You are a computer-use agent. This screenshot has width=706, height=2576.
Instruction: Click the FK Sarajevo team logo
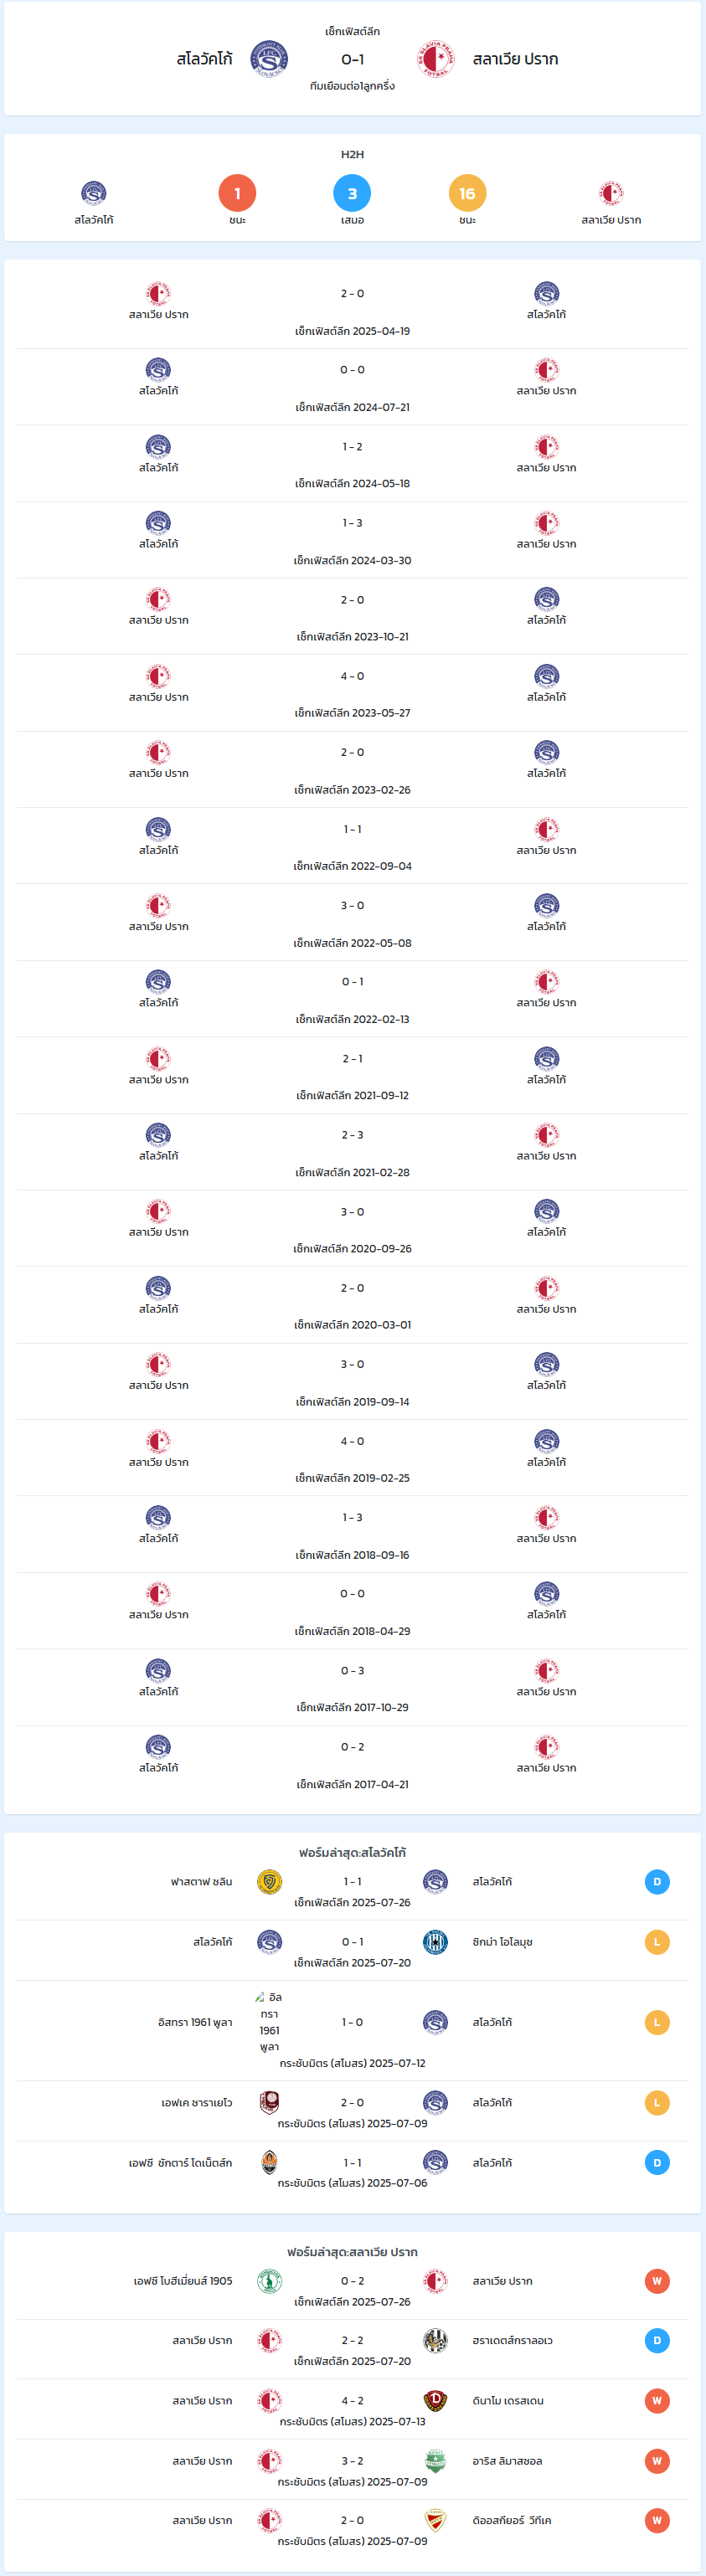tap(269, 2102)
